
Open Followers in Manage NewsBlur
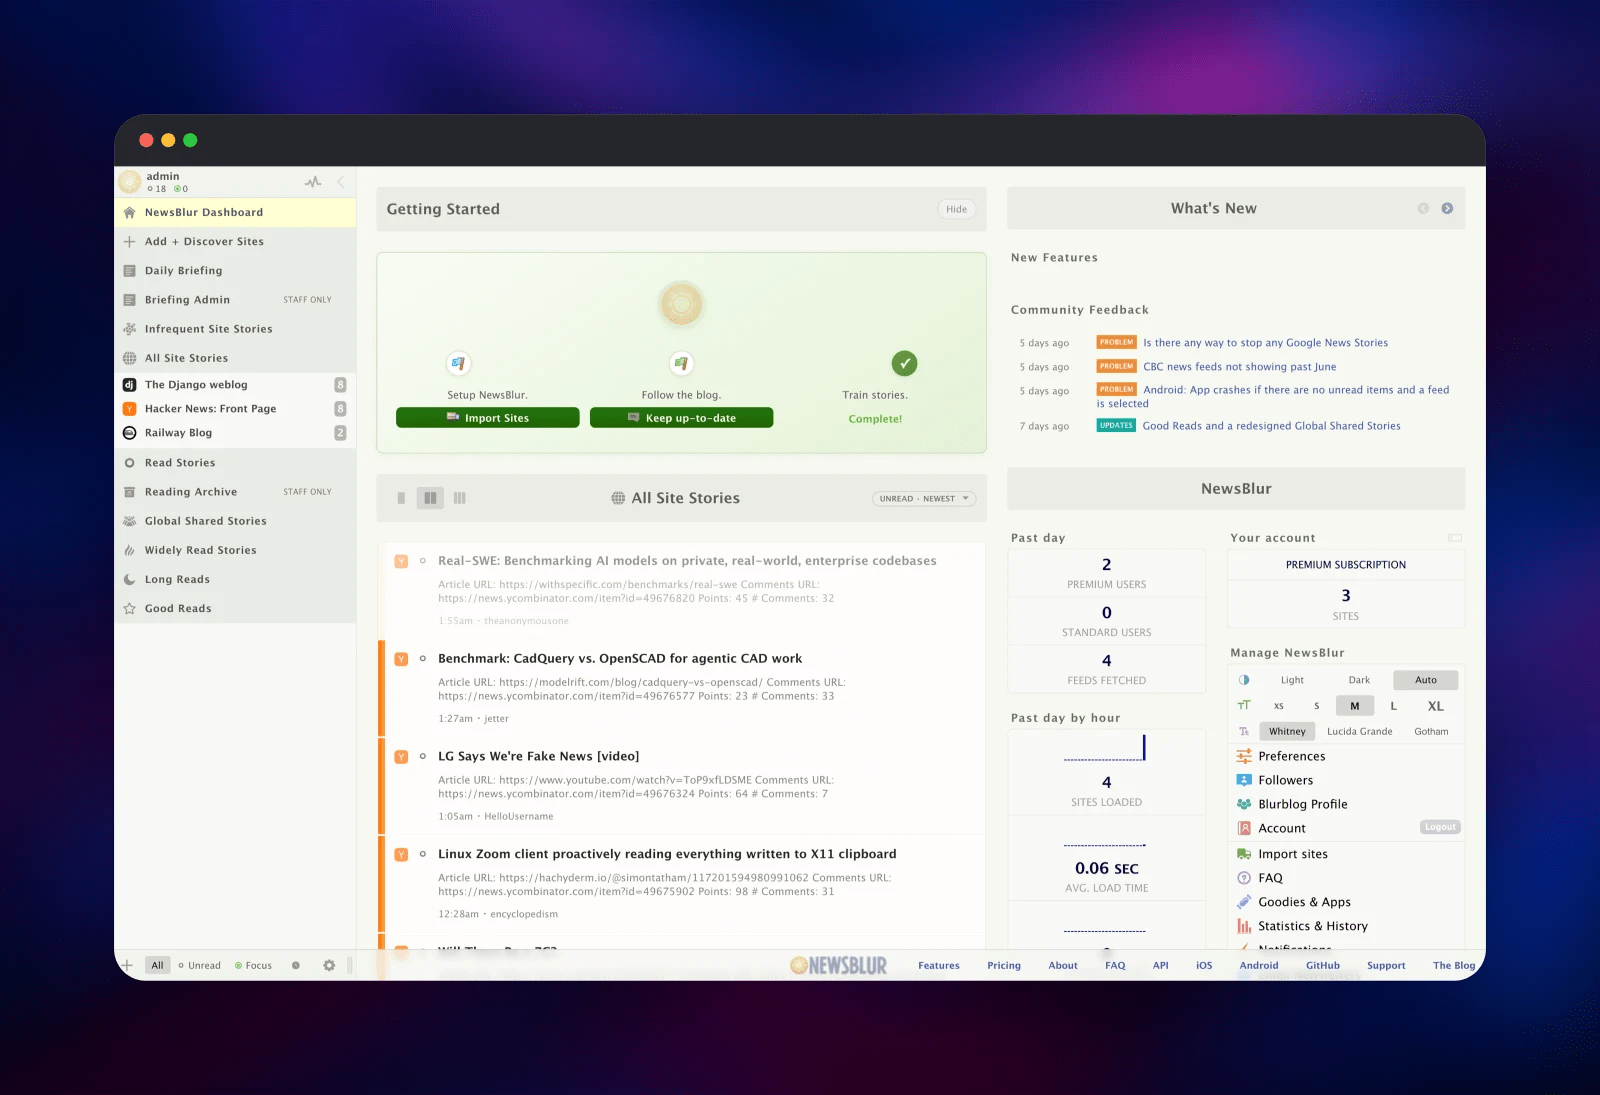tap(1346, 780)
